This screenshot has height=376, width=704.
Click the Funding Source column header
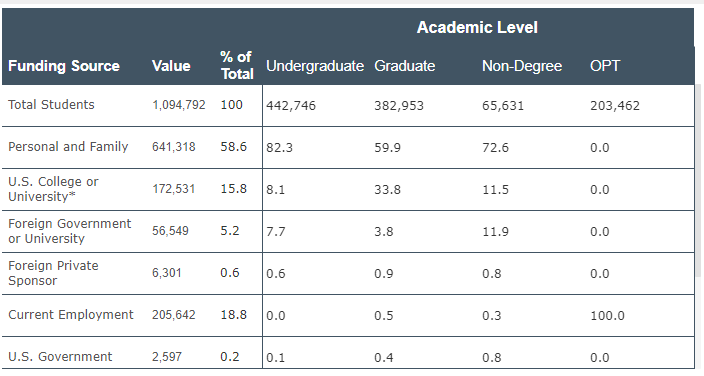click(x=64, y=66)
